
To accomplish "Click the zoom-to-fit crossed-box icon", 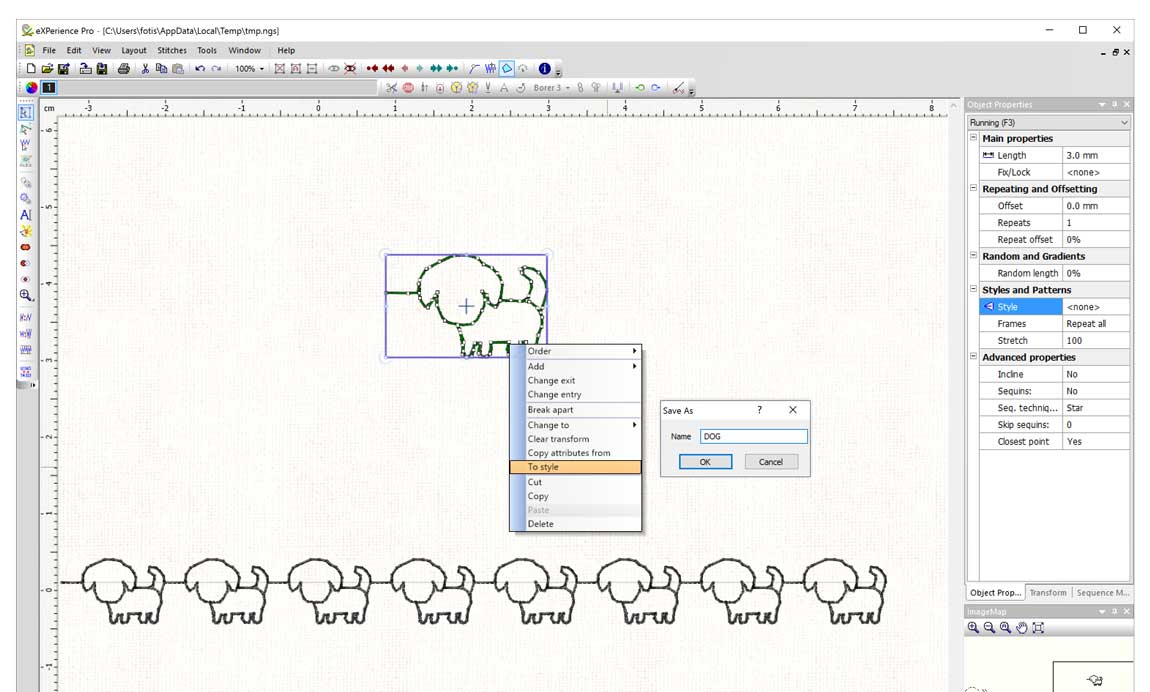I will coord(279,69).
